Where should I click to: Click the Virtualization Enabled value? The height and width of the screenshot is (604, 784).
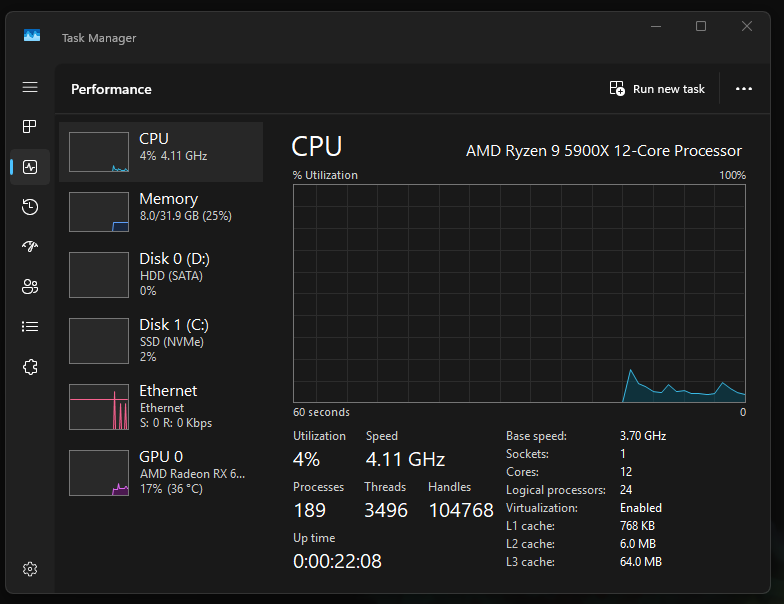[641, 508]
